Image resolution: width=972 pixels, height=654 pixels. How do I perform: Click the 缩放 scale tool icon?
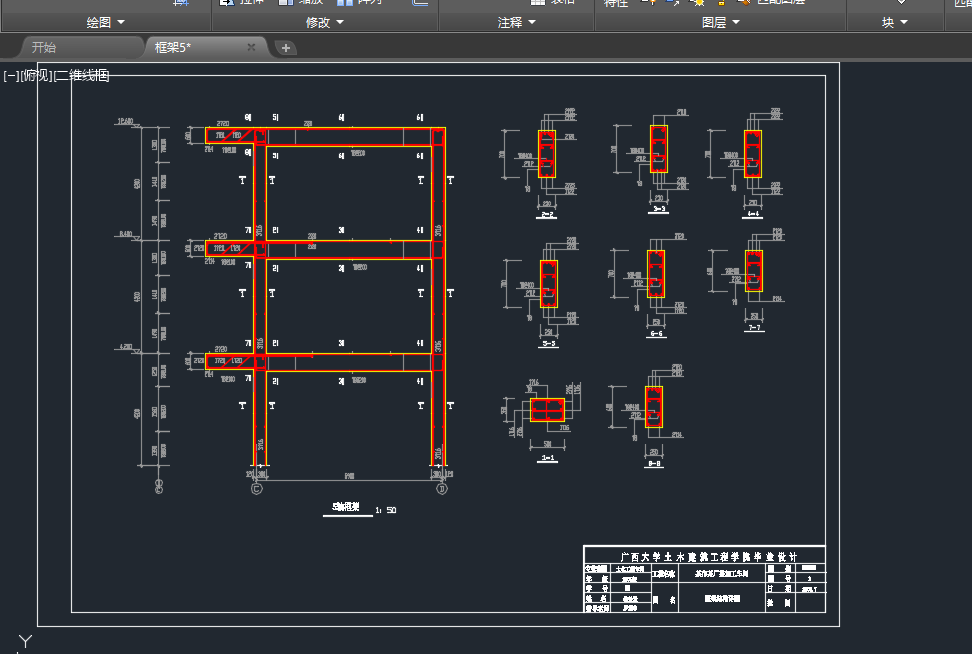pos(286,2)
